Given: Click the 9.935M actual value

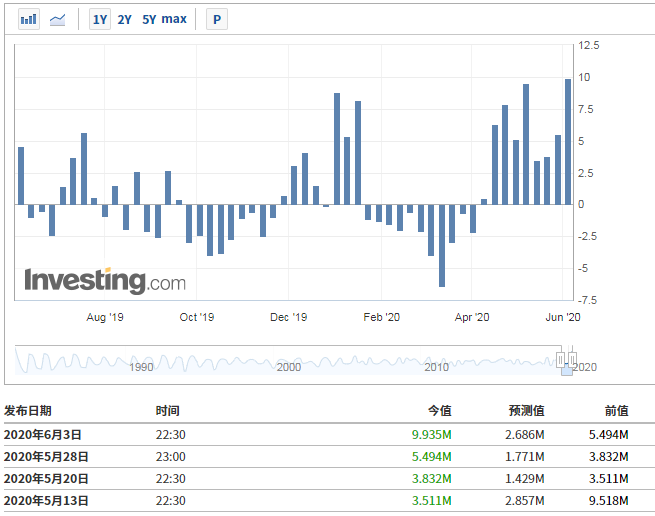Looking at the screenshot, I should point(432,435).
